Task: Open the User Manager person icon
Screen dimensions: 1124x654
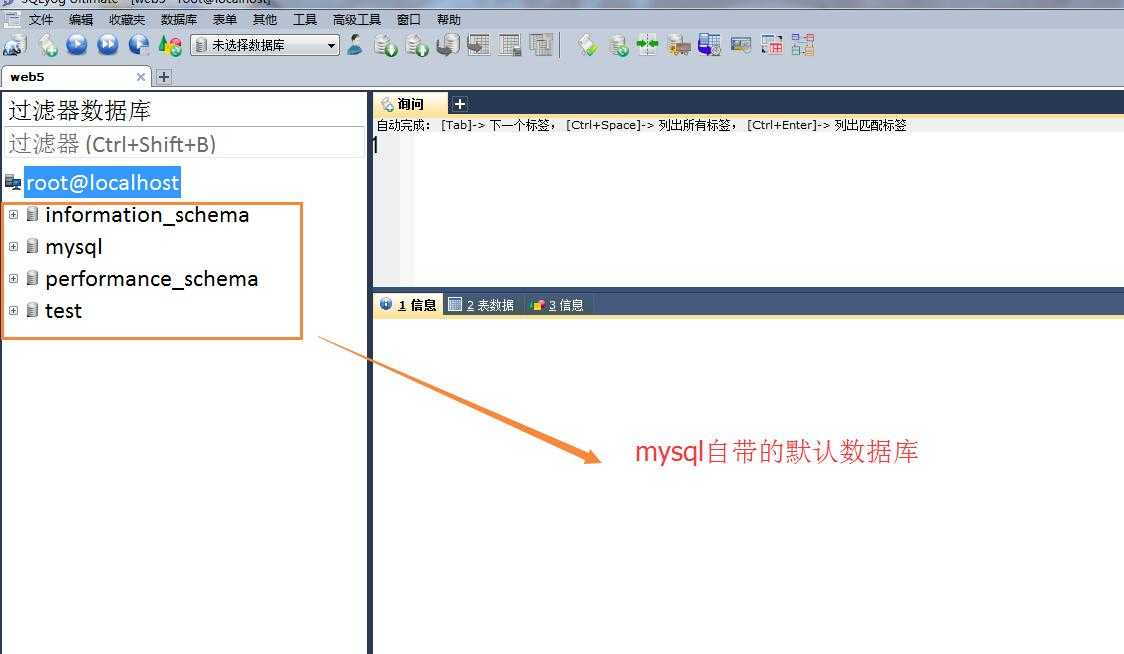Action: coord(354,45)
